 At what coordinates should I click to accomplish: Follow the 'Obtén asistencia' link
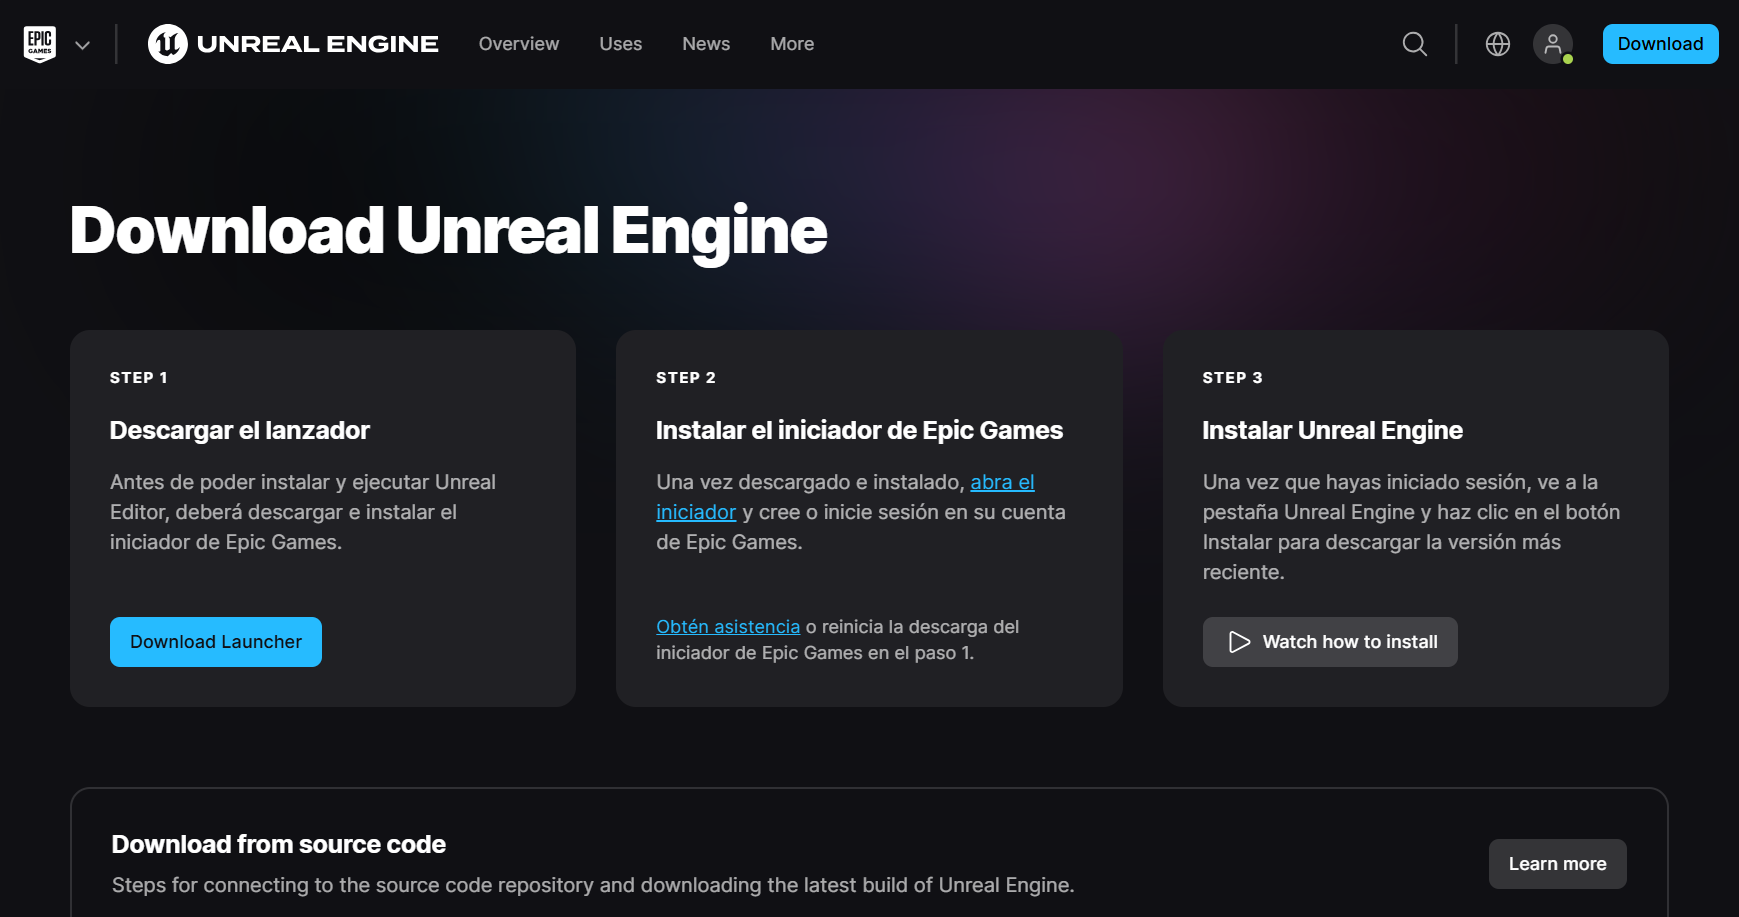728,627
